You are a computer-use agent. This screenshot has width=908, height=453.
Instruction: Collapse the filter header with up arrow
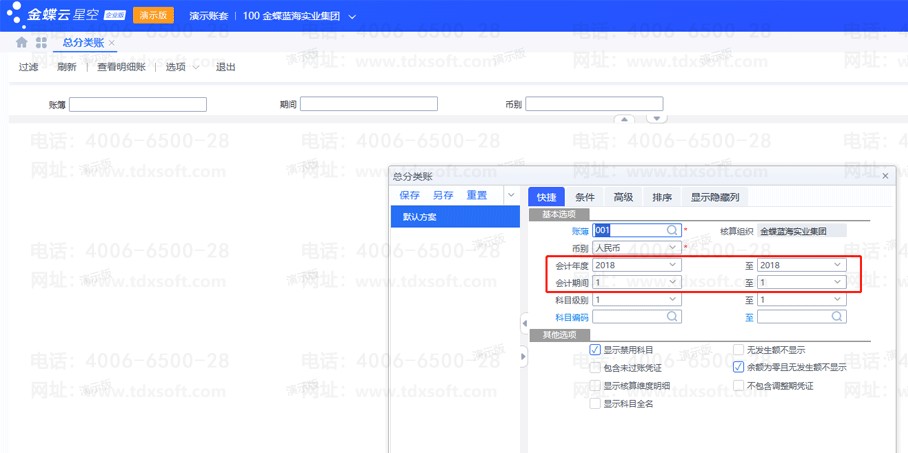[x=625, y=119]
